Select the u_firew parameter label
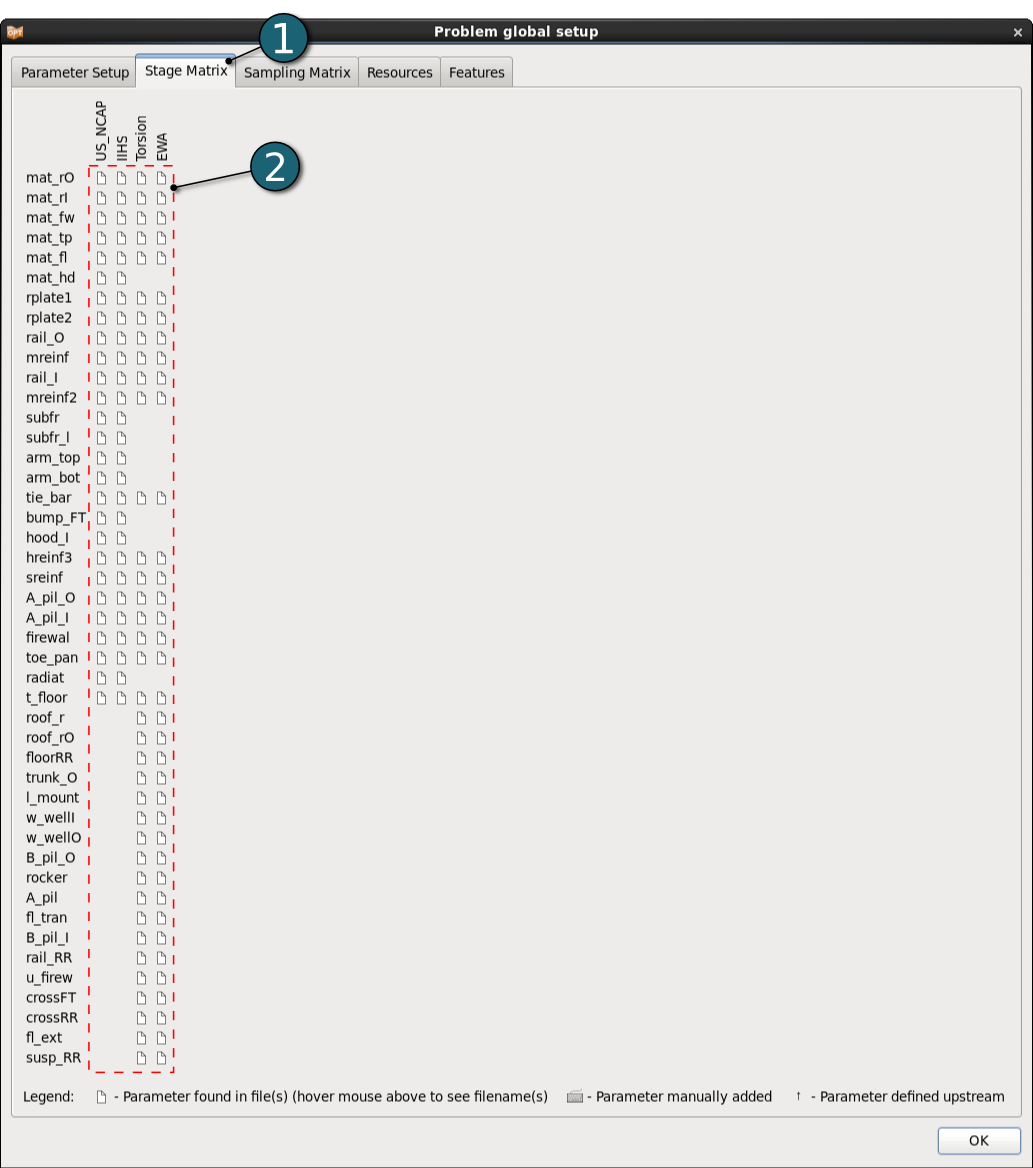The image size is (1033, 1168). (49, 978)
